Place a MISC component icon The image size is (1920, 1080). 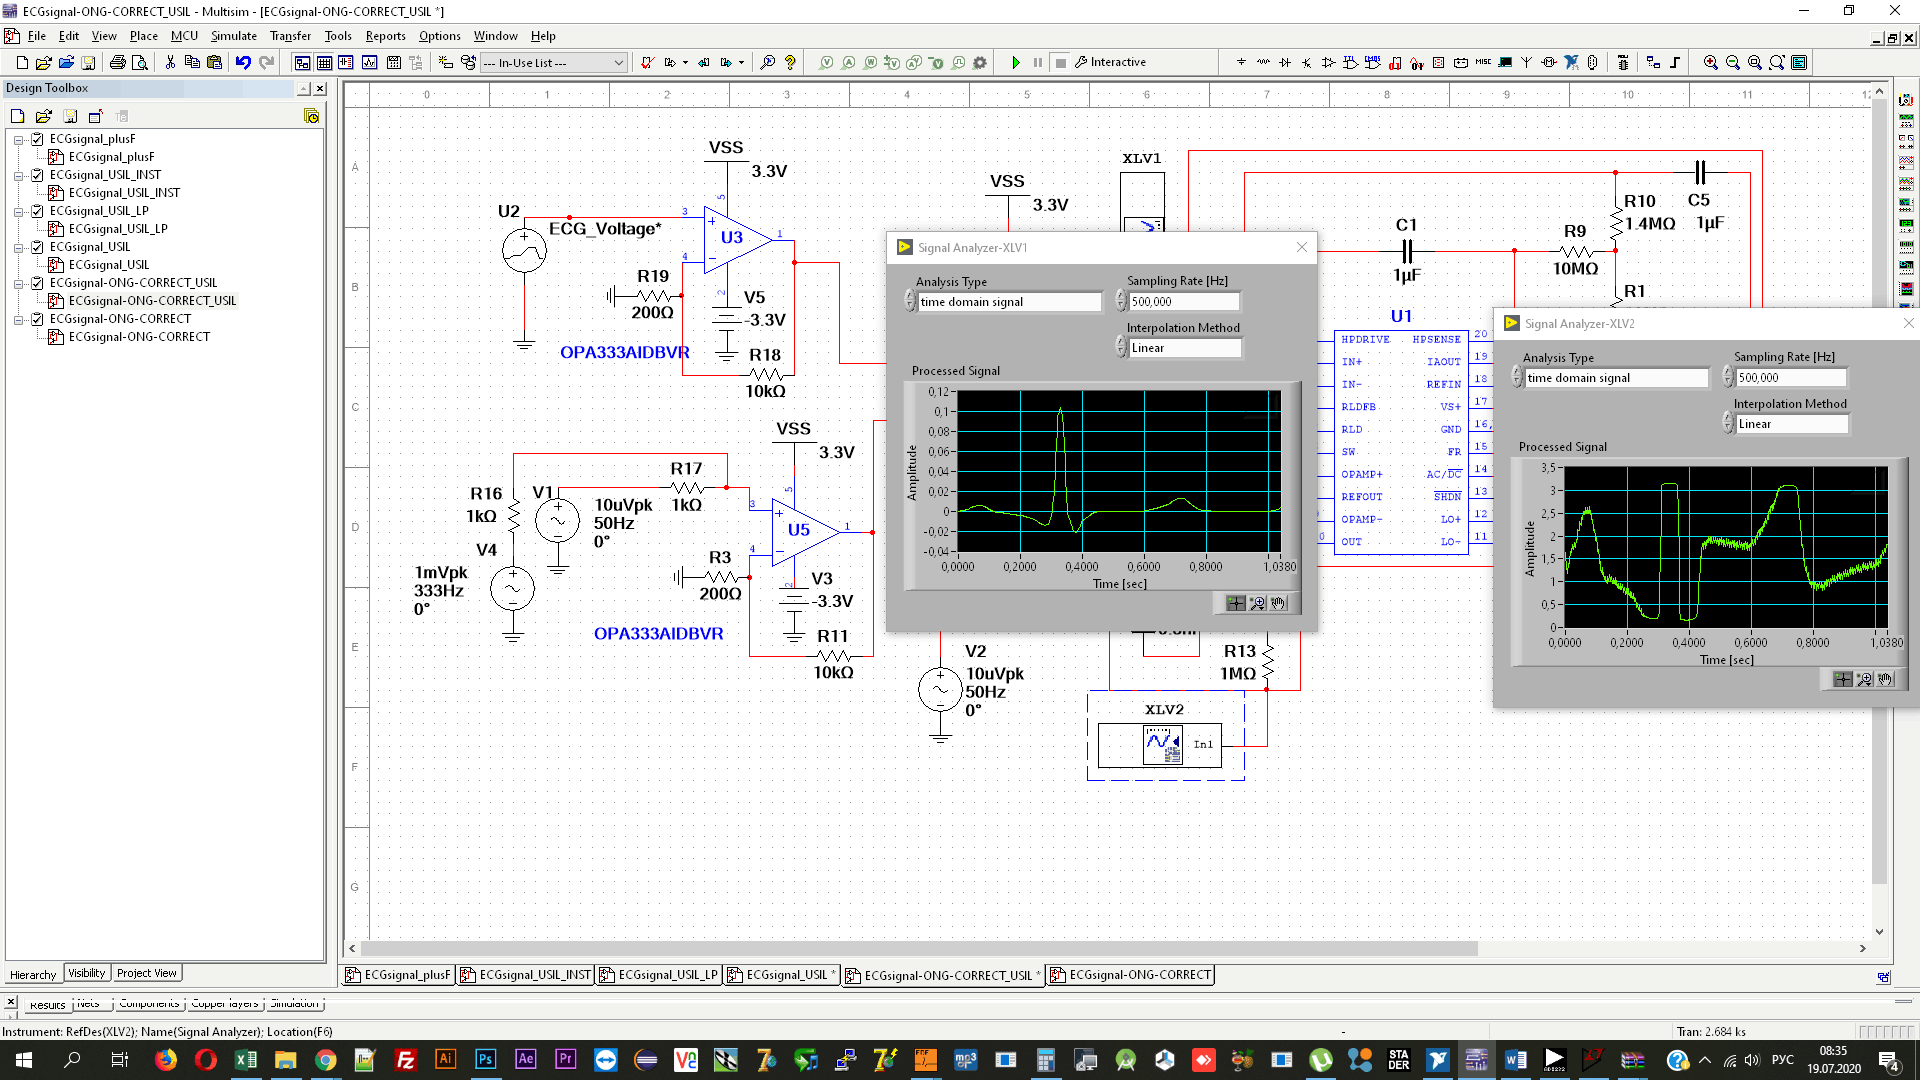1483,62
